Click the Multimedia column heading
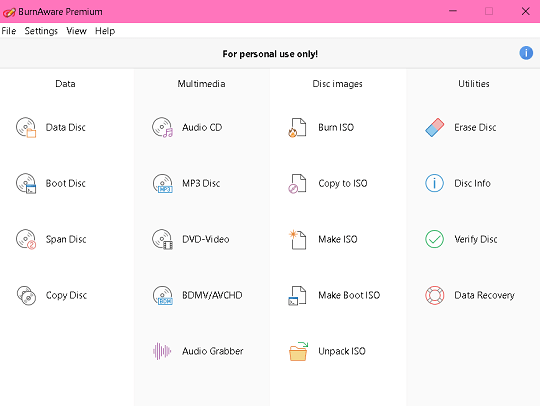540x406 pixels. (x=201, y=84)
